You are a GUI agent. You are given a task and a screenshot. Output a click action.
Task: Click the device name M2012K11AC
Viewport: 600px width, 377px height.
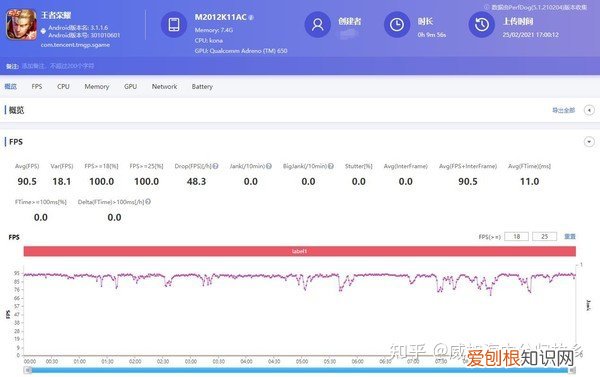tap(221, 17)
